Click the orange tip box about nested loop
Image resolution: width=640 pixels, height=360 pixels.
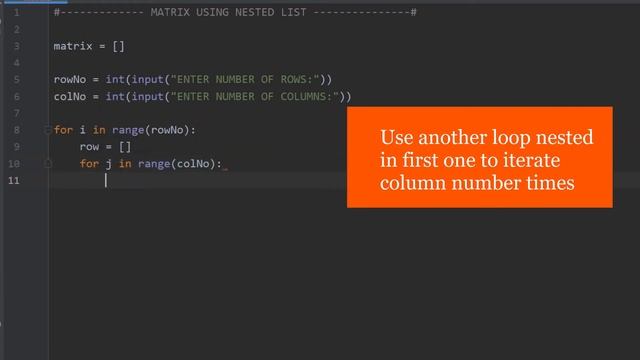click(480, 157)
